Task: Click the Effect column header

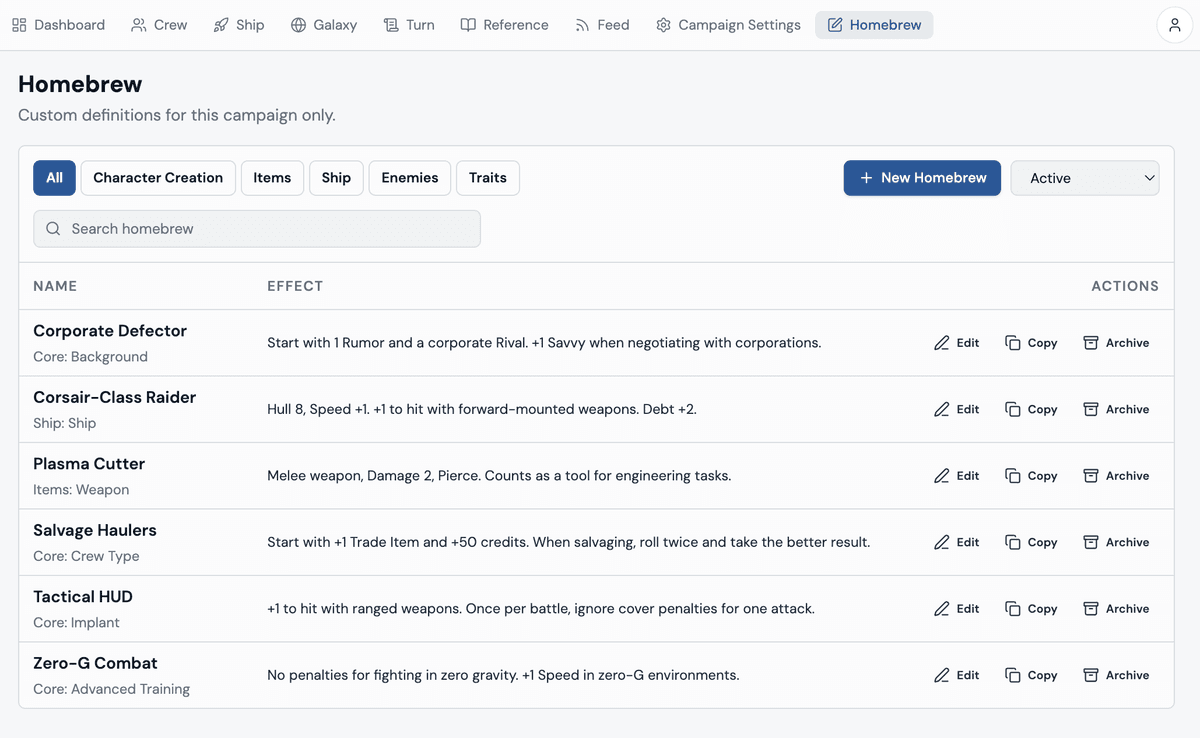Action: [x=295, y=286]
